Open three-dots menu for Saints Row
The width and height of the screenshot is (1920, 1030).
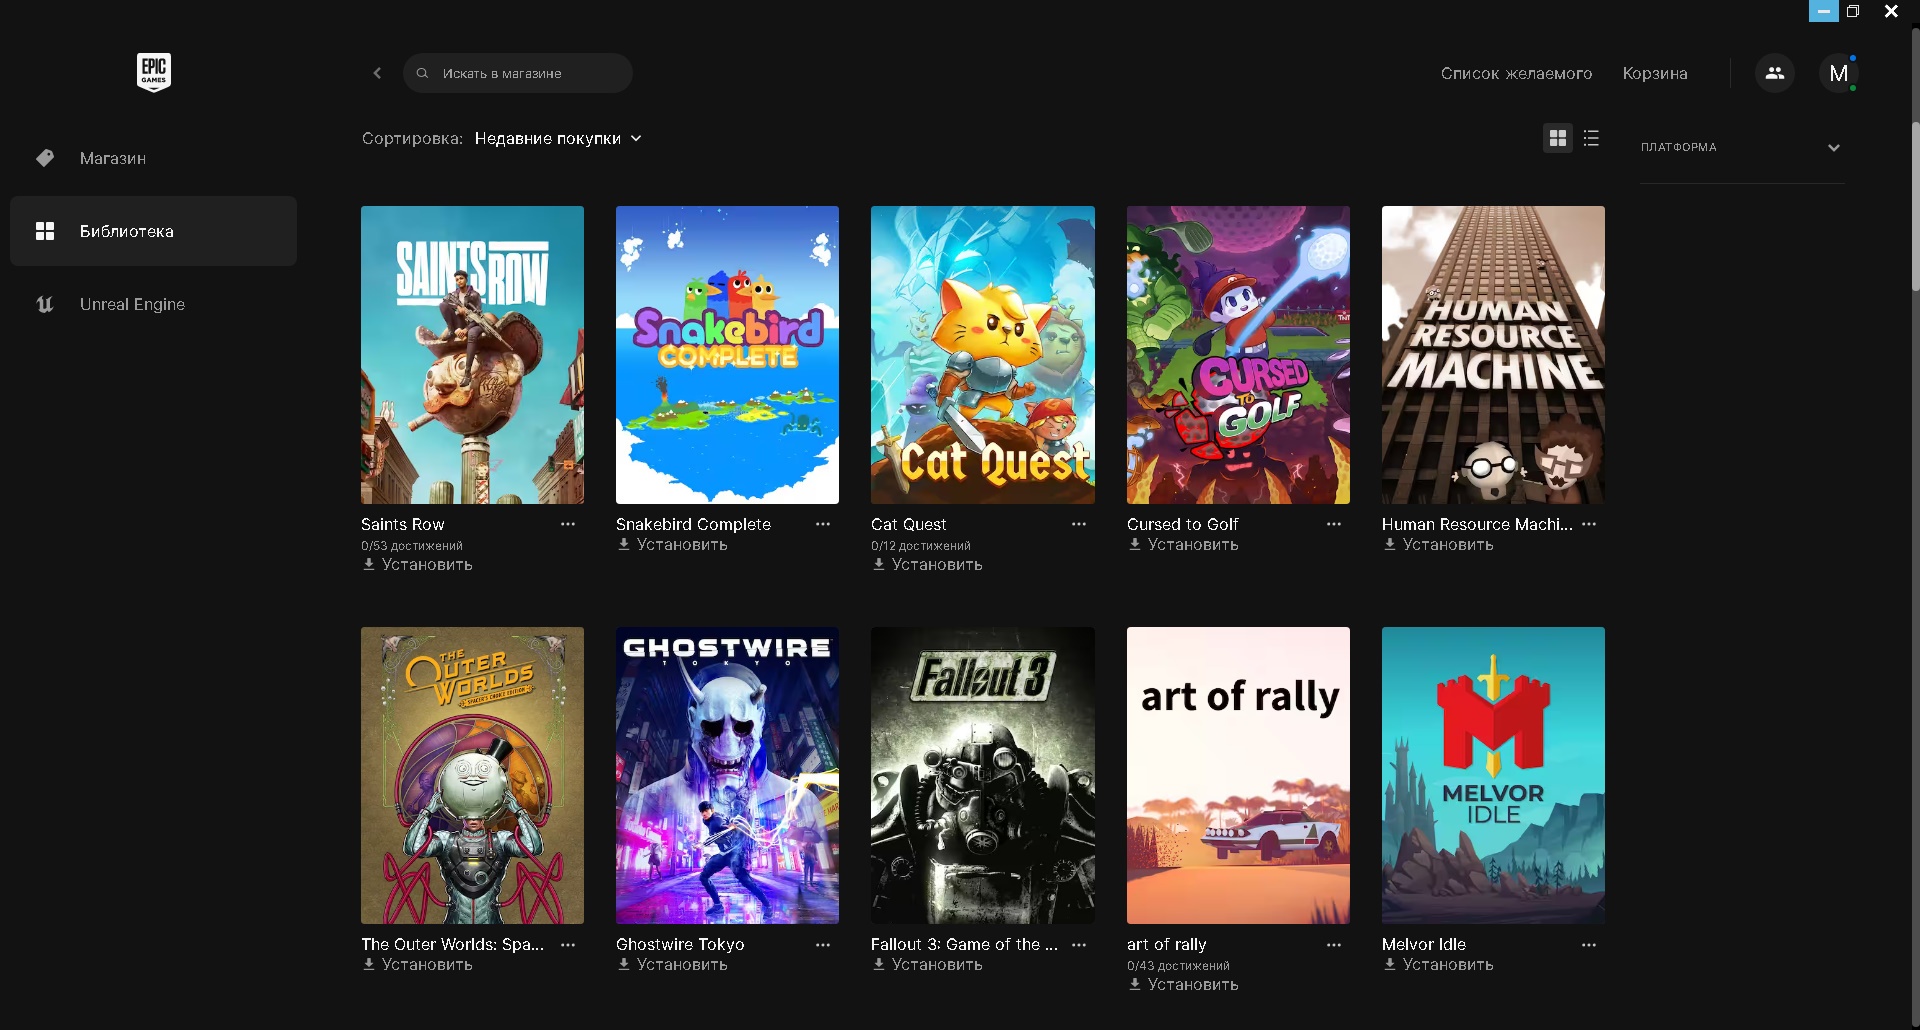pyautogui.click(x=568, y=524)
